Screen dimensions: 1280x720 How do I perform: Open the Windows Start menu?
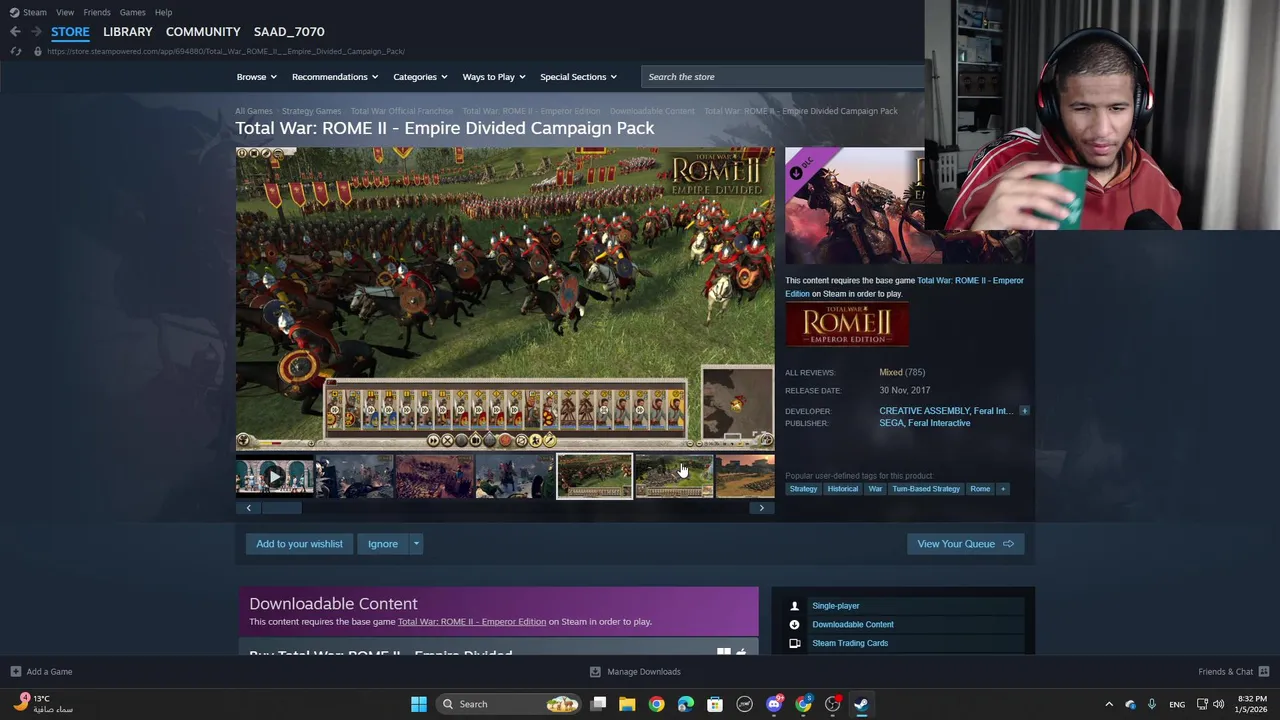point(419,704)
